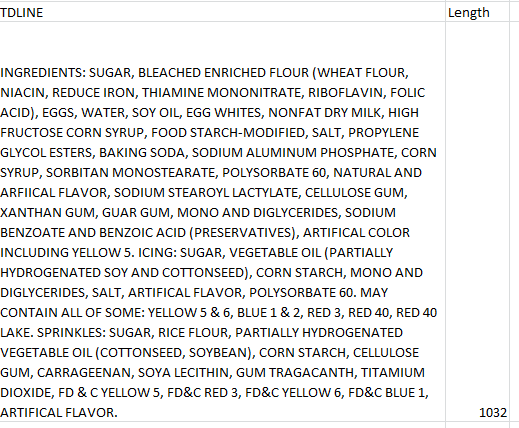Select the TDLINE header cell

pyautogui.click(x=222, y=12)
